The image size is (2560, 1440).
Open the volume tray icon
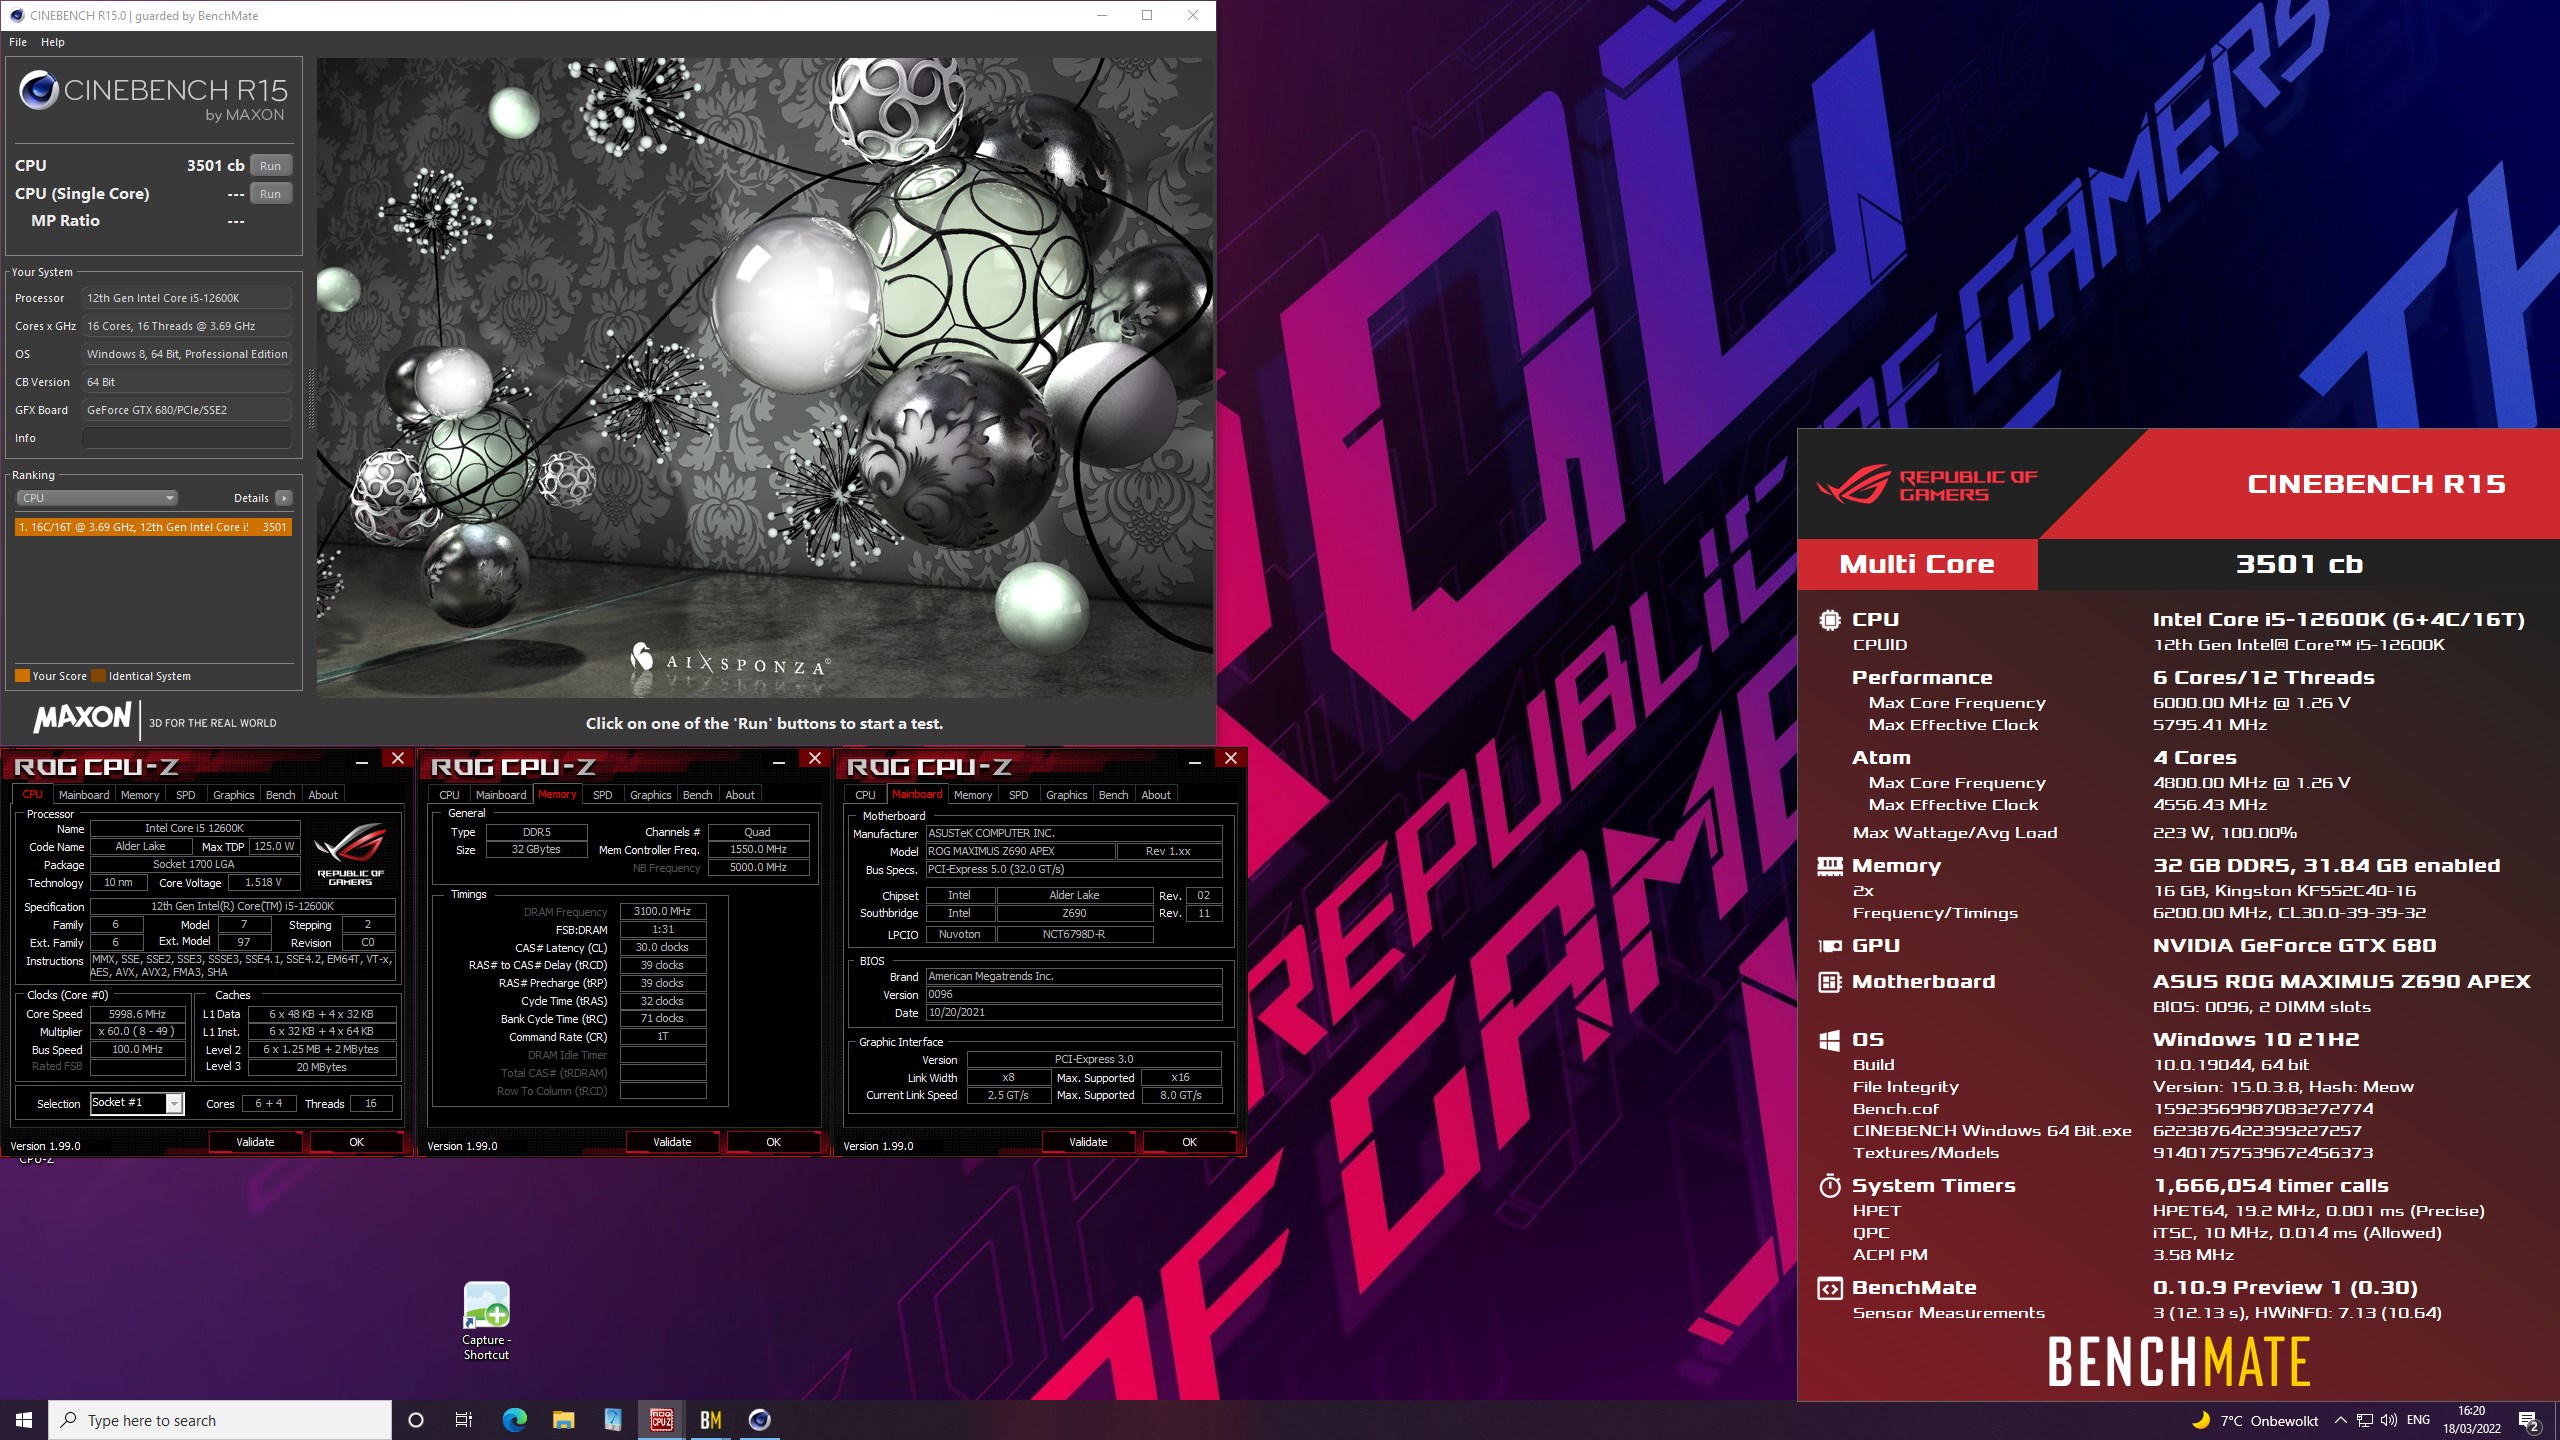pyautogui.click(x=2389, y=1420)
